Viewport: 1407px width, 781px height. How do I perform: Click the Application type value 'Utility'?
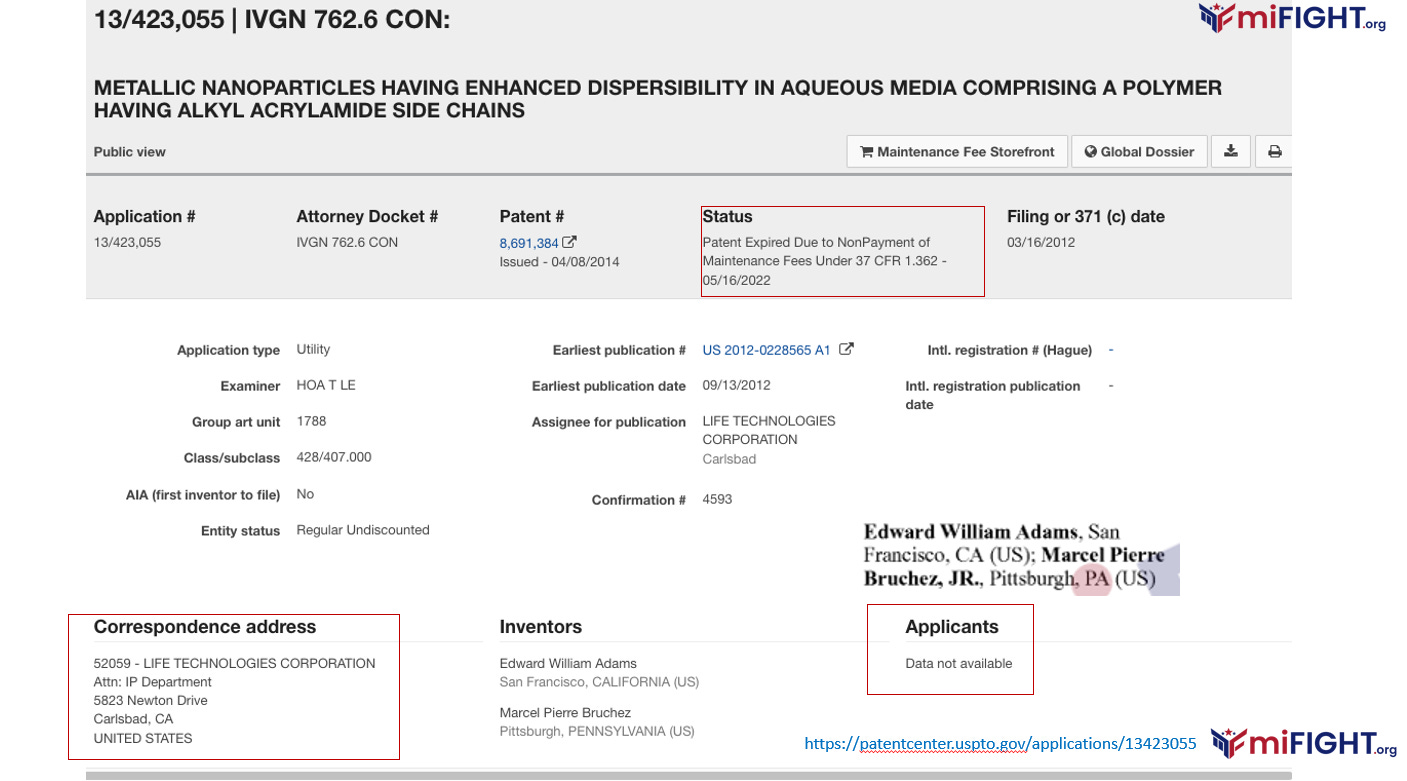coord(313,349)
